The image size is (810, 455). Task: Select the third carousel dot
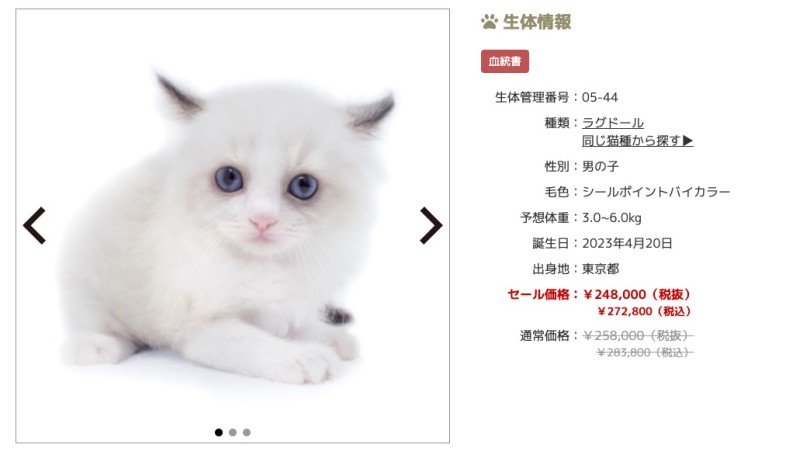246,432
